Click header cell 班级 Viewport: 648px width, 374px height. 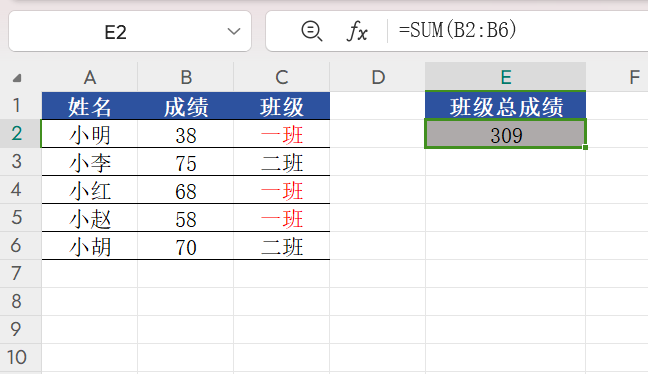[282, 106]
